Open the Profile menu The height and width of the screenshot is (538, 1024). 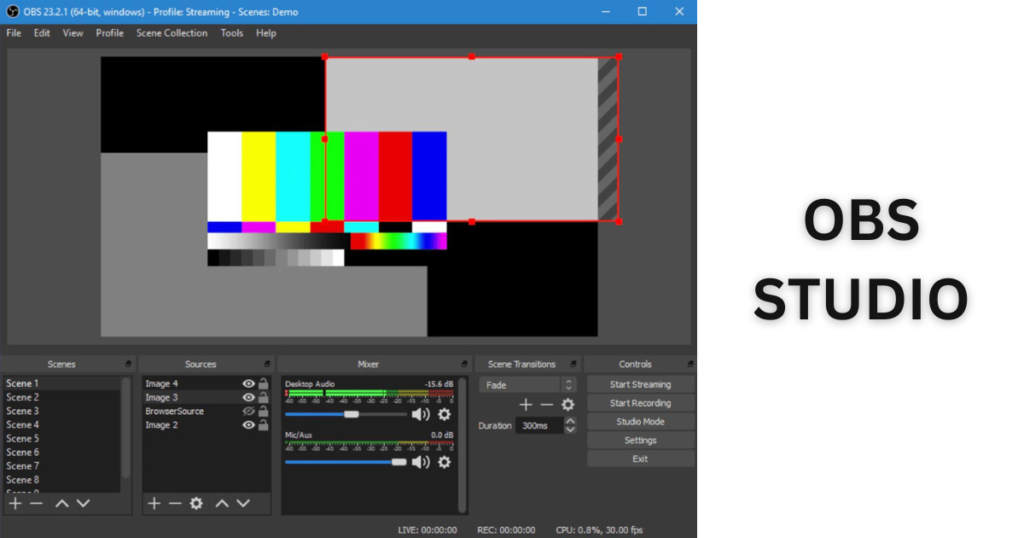(110, 33)
